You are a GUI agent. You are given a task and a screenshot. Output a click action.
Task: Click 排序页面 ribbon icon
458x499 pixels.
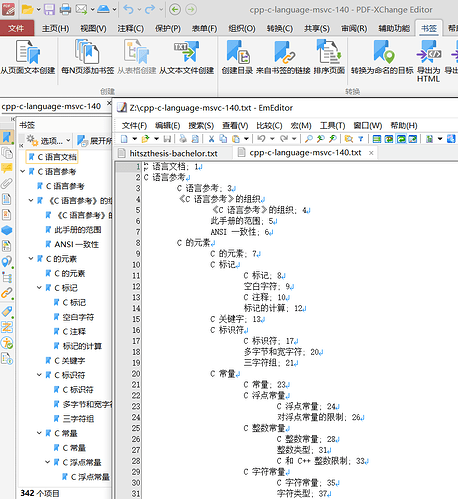click(x=329, y=57)
